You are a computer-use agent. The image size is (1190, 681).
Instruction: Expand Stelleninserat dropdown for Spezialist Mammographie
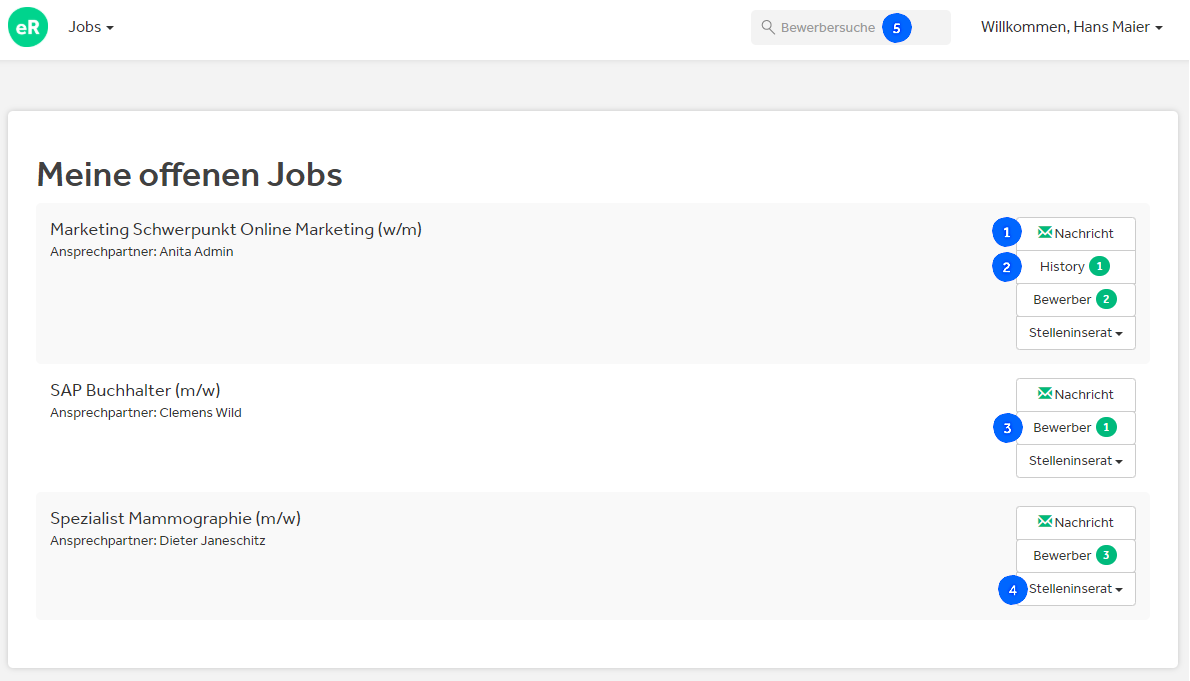[1077, 589]
